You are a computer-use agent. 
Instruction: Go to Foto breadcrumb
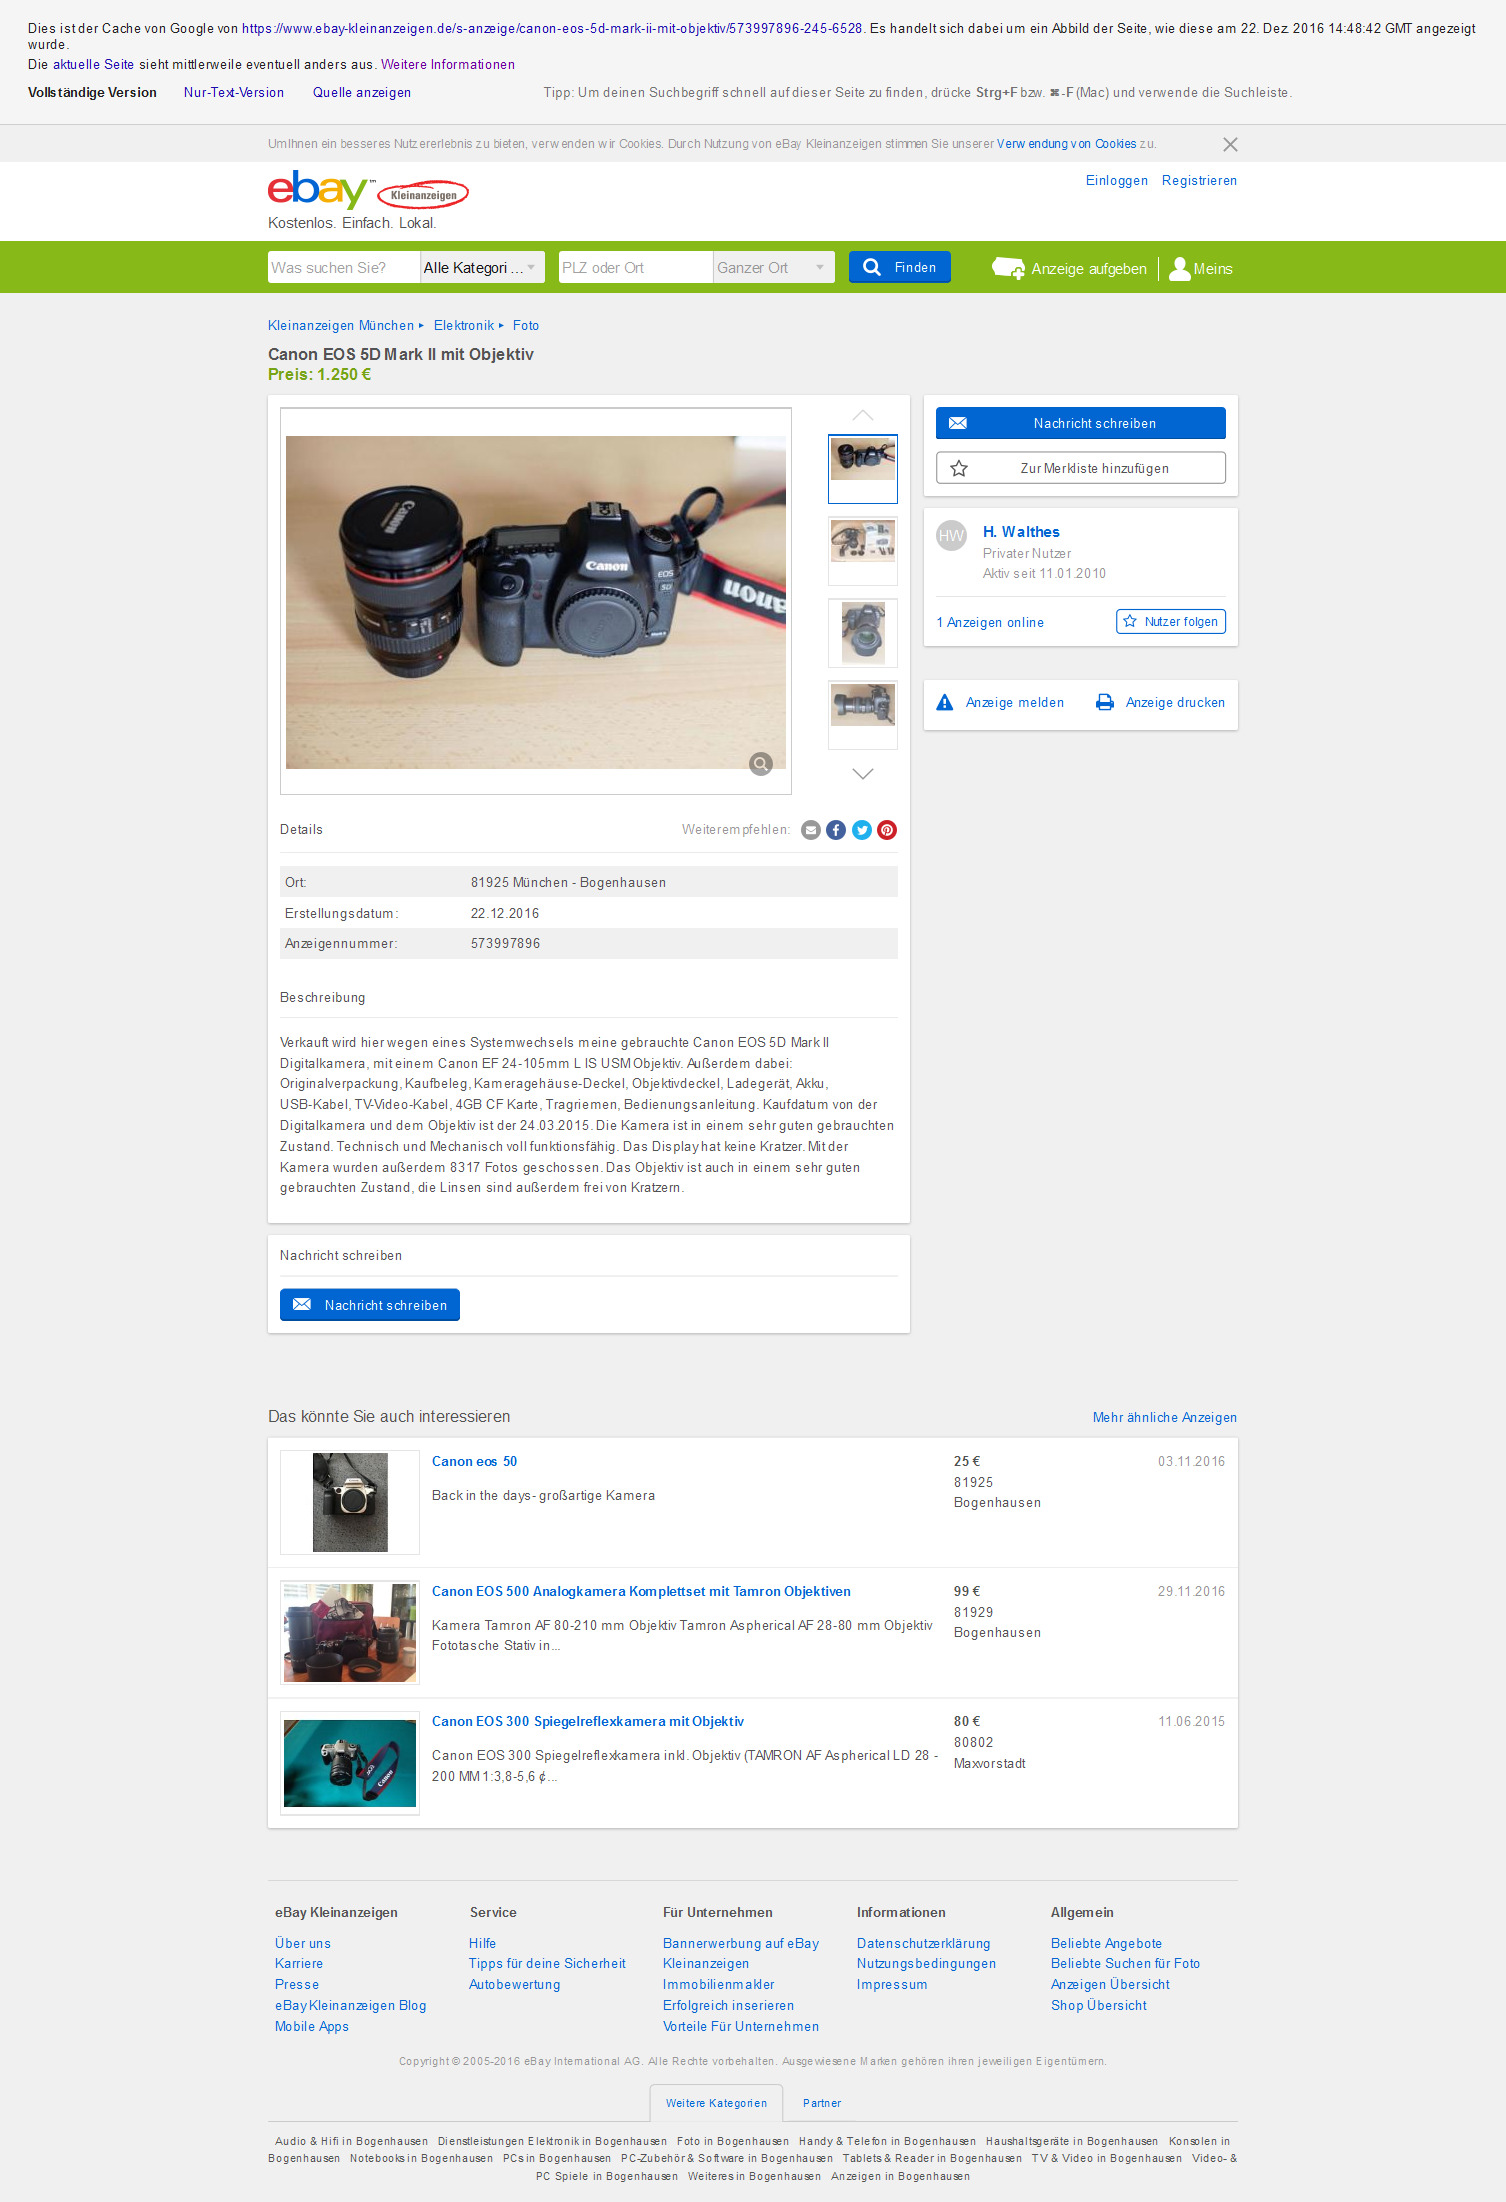526,326
